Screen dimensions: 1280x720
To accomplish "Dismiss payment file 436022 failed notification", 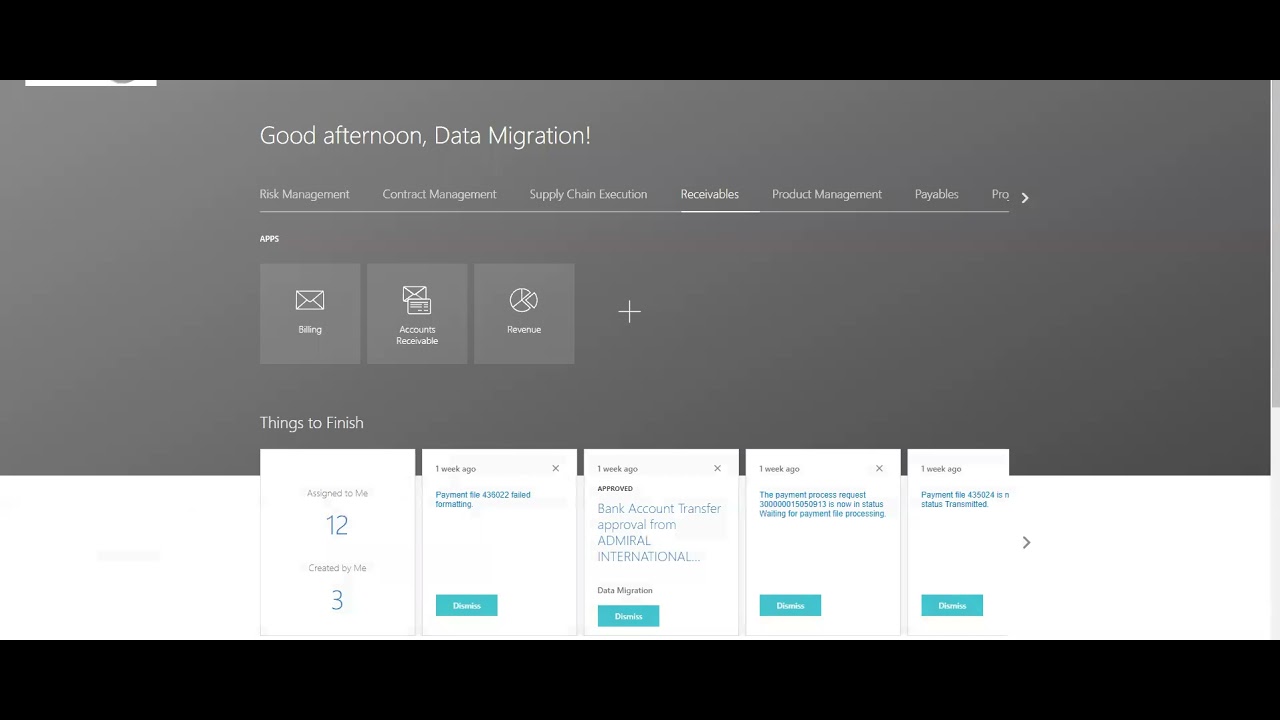I will 466,605.
